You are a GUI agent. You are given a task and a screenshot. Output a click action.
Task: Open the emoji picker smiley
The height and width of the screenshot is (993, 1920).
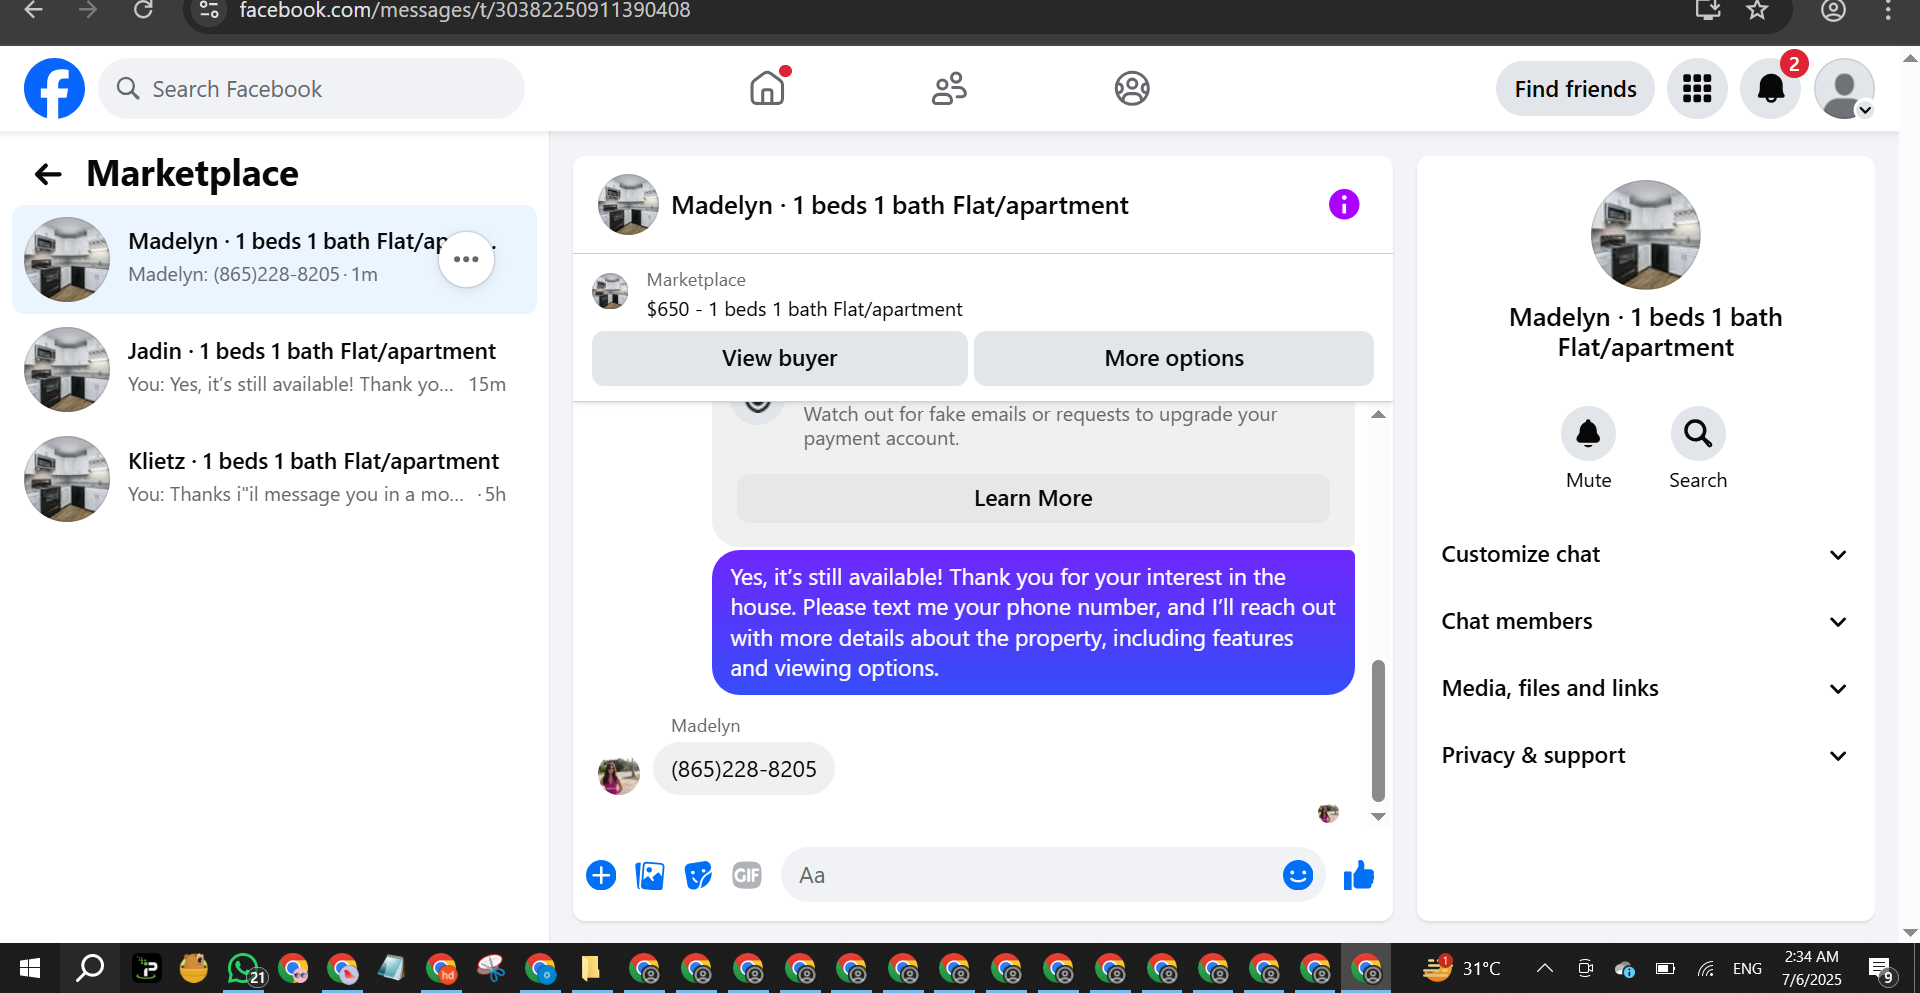pyautogui.click(x=1297, y=875)
